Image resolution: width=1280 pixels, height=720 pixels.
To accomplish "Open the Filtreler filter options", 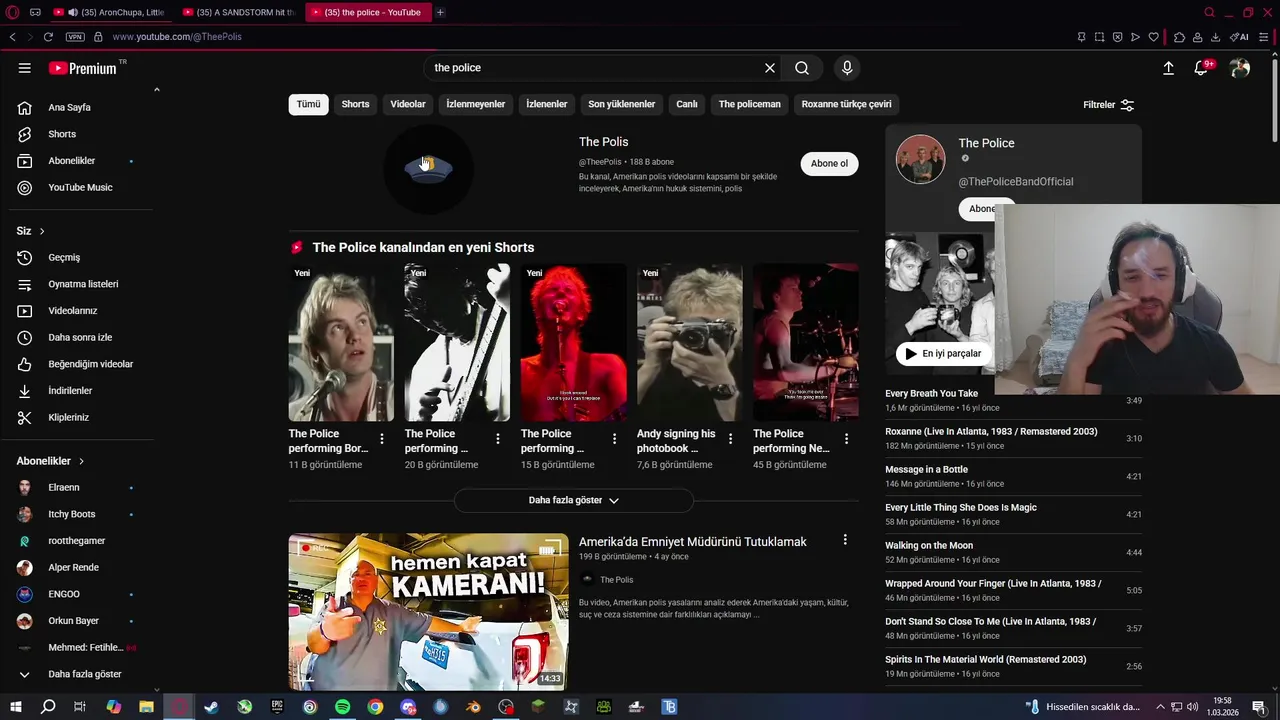I will click(1108, 105).
